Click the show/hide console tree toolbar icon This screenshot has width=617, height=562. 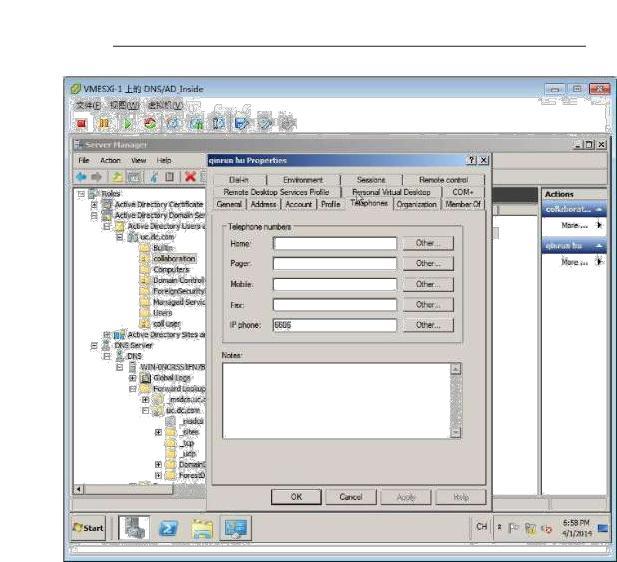(134, 177)
